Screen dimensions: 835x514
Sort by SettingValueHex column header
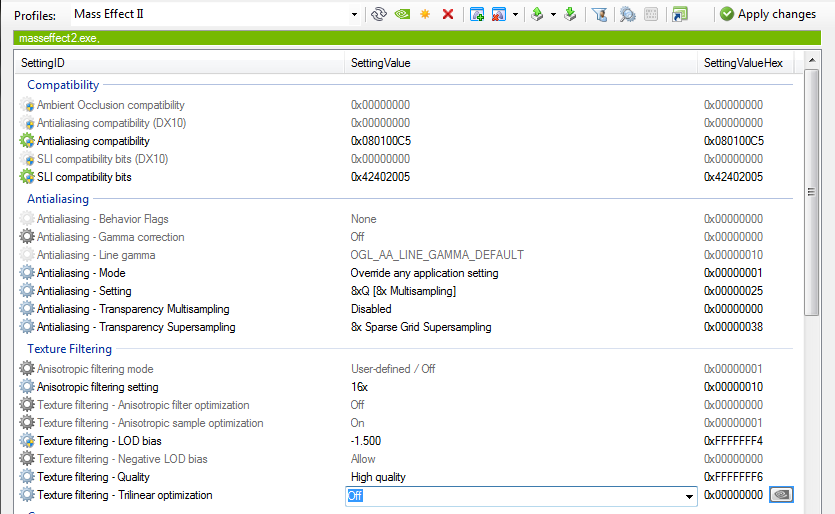tap(746, 63)
